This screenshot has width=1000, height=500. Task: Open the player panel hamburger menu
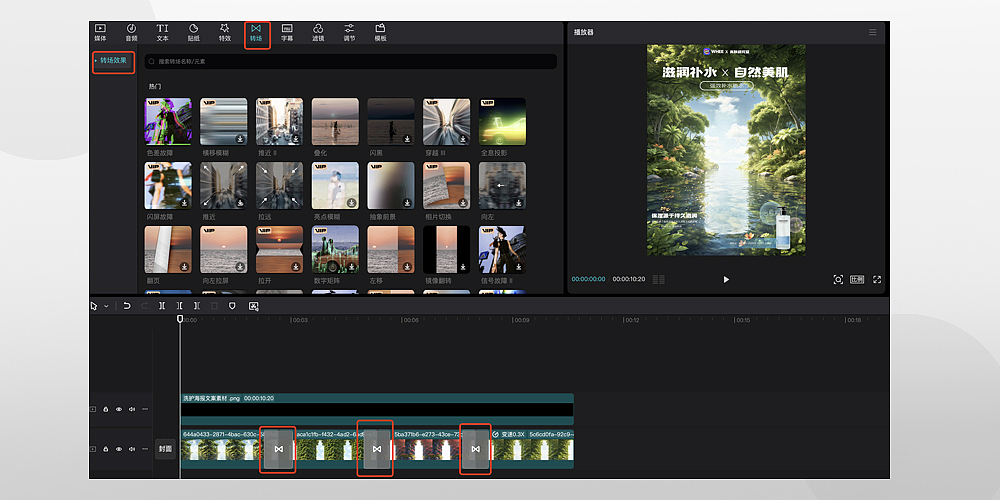coord(872,32)
